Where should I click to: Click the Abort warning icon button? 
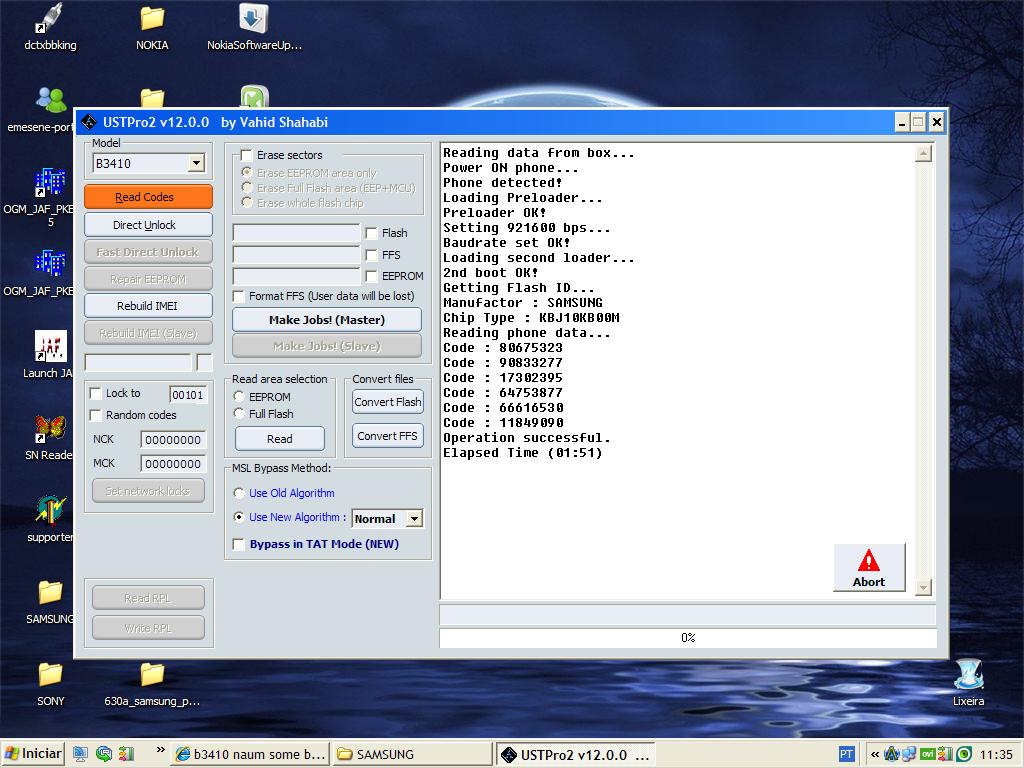click(x=869, y=568)
